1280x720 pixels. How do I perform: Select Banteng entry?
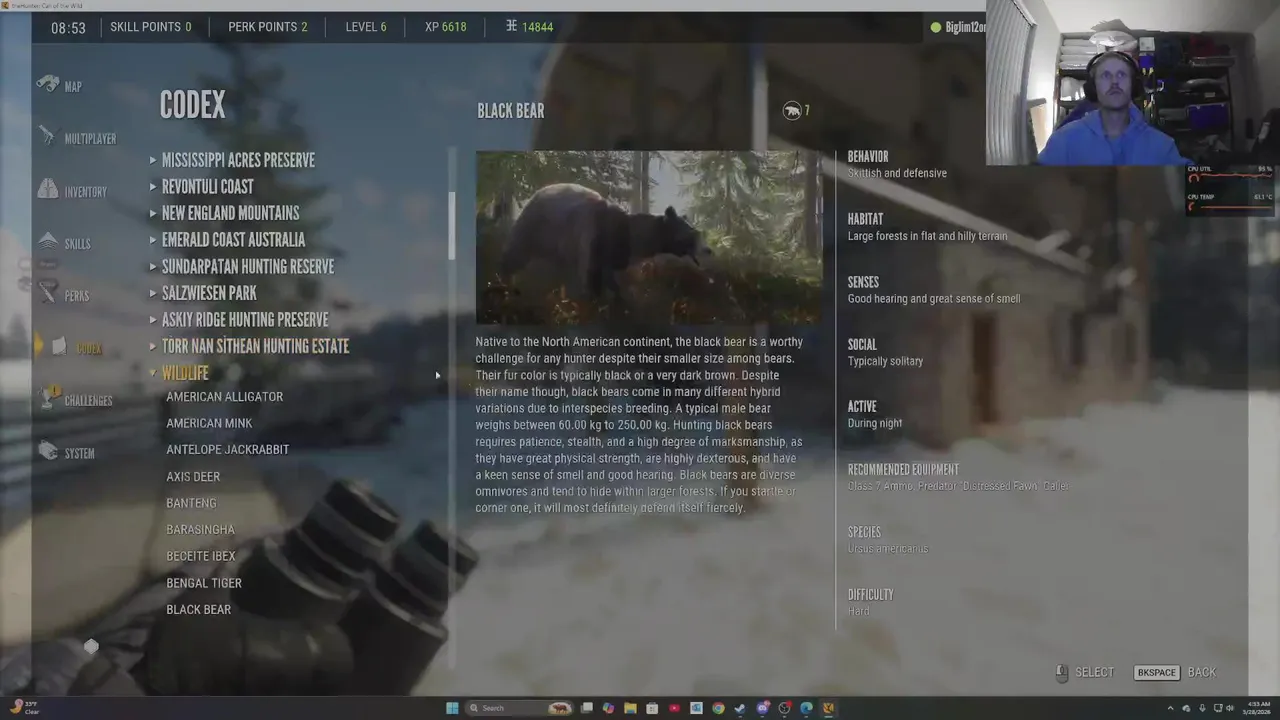pyautogui.click(x=191, y=503)
